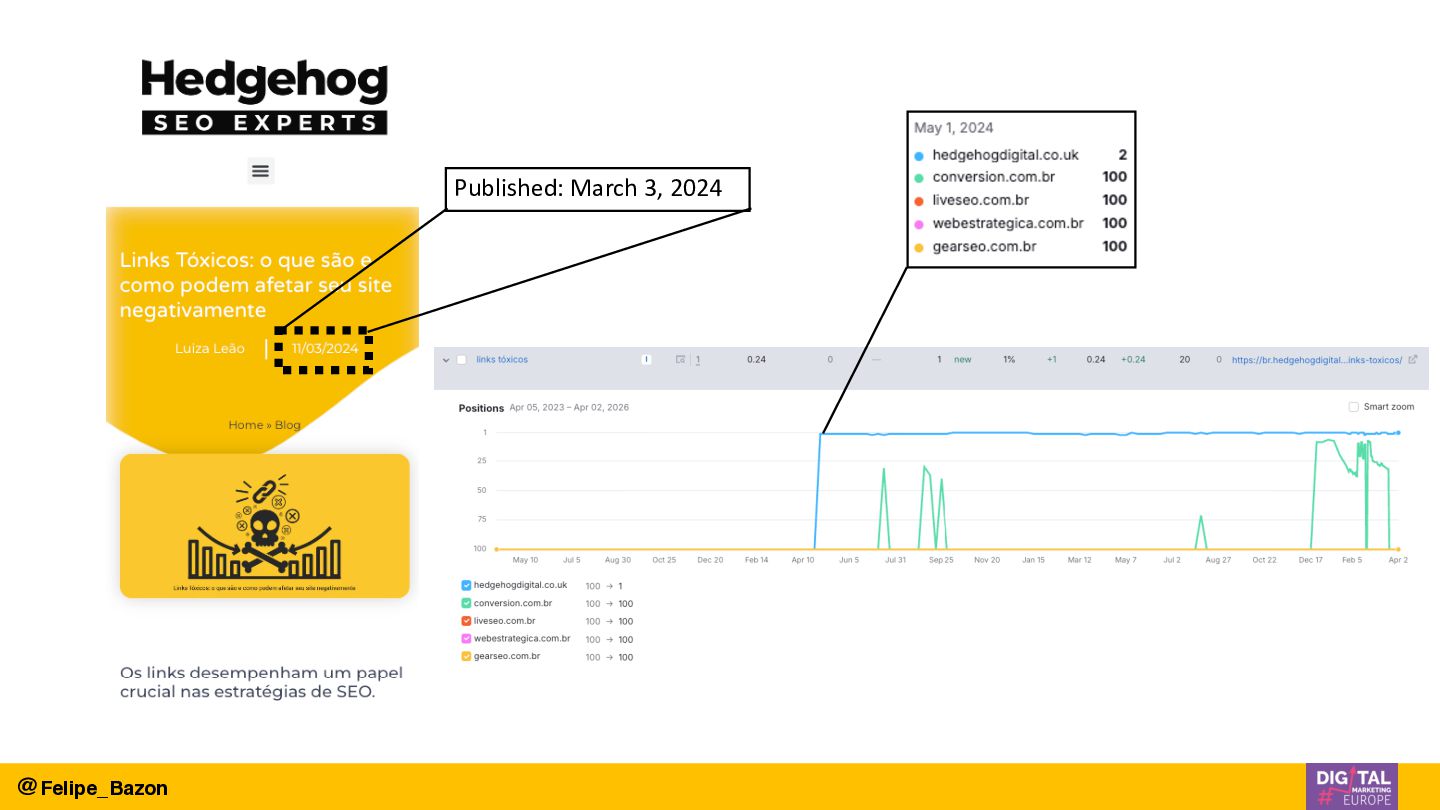Viewport: 1440px width, 810px height.
Task: Expand the links tóxicos row chevron
Action: [446, 360]
